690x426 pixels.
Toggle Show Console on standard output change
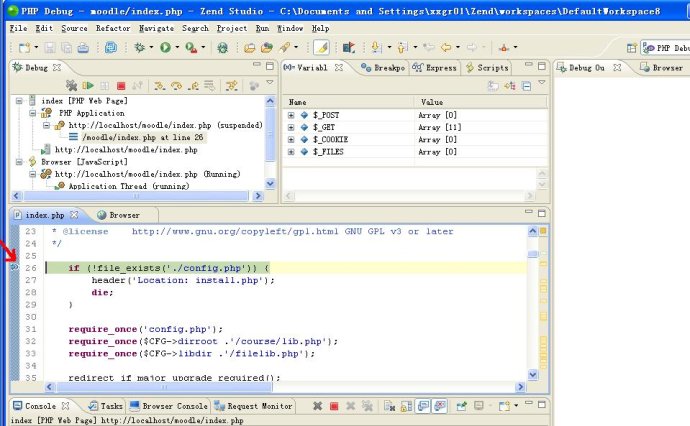click(x=423, y=406)
